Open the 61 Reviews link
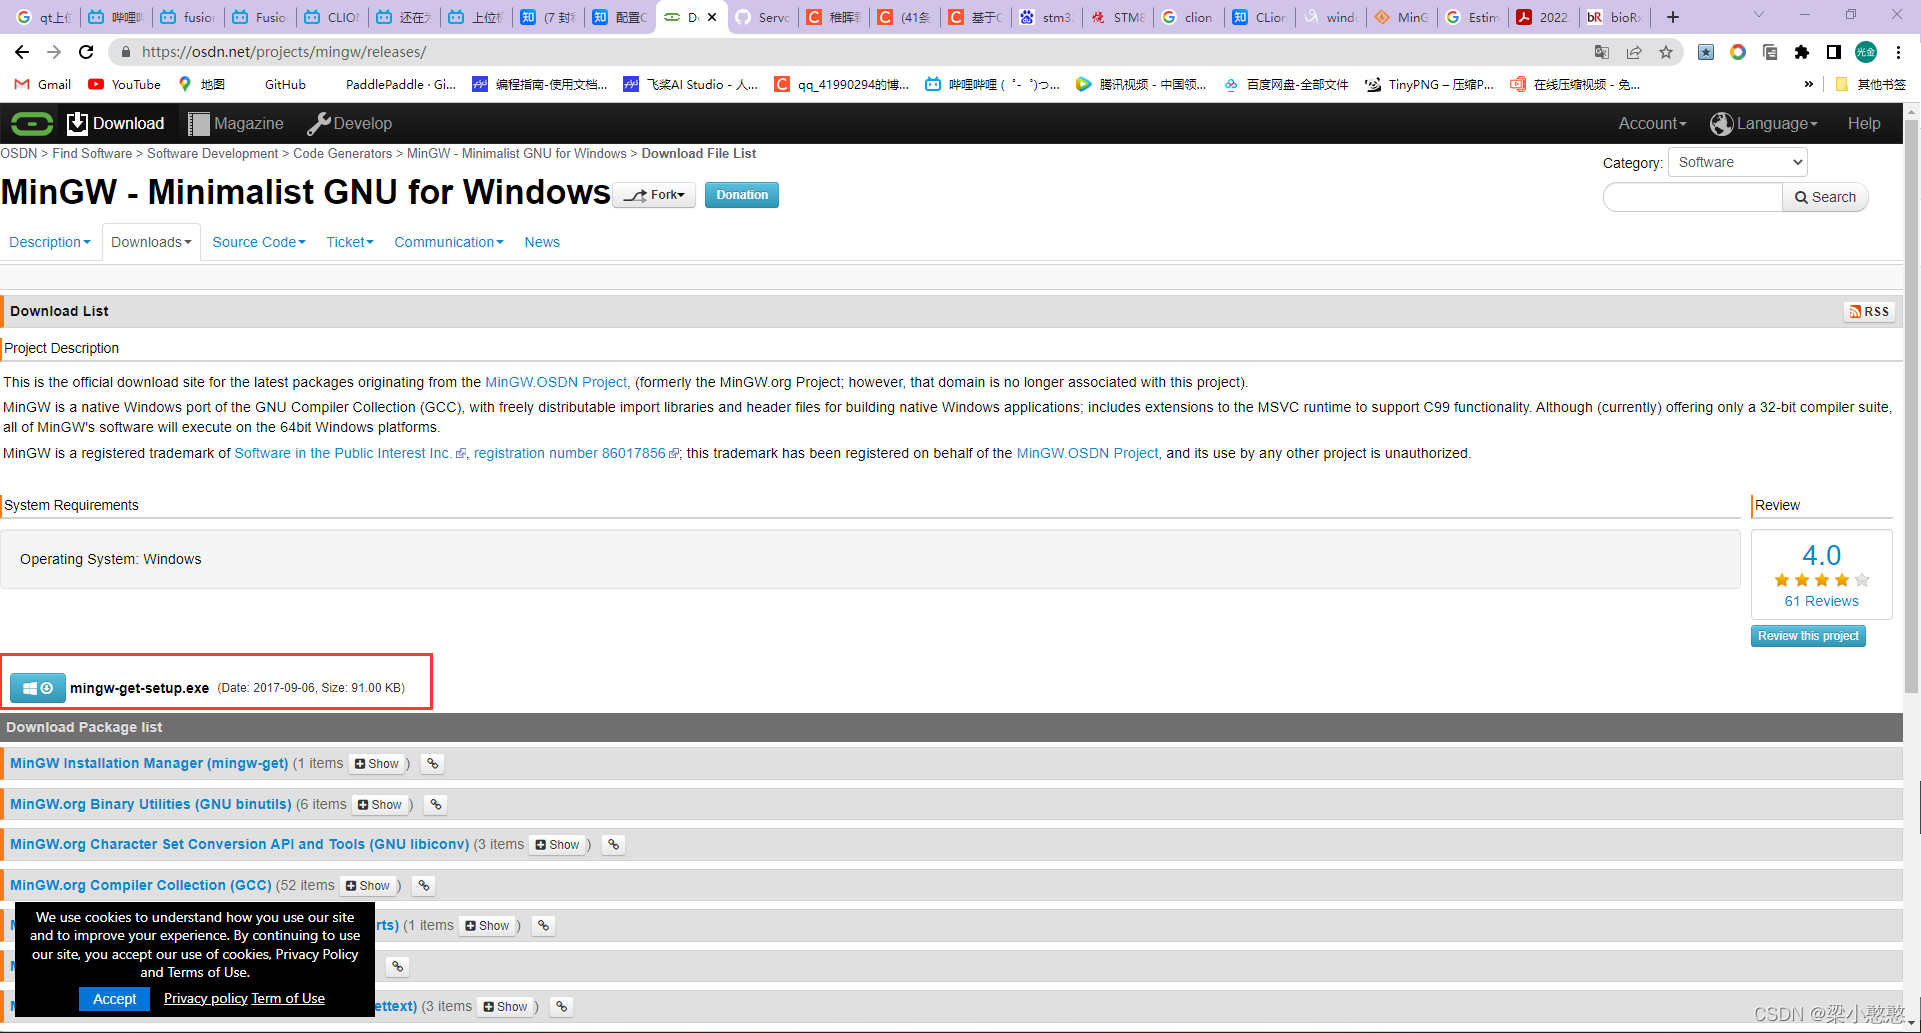 click(x=1822, y=601)
